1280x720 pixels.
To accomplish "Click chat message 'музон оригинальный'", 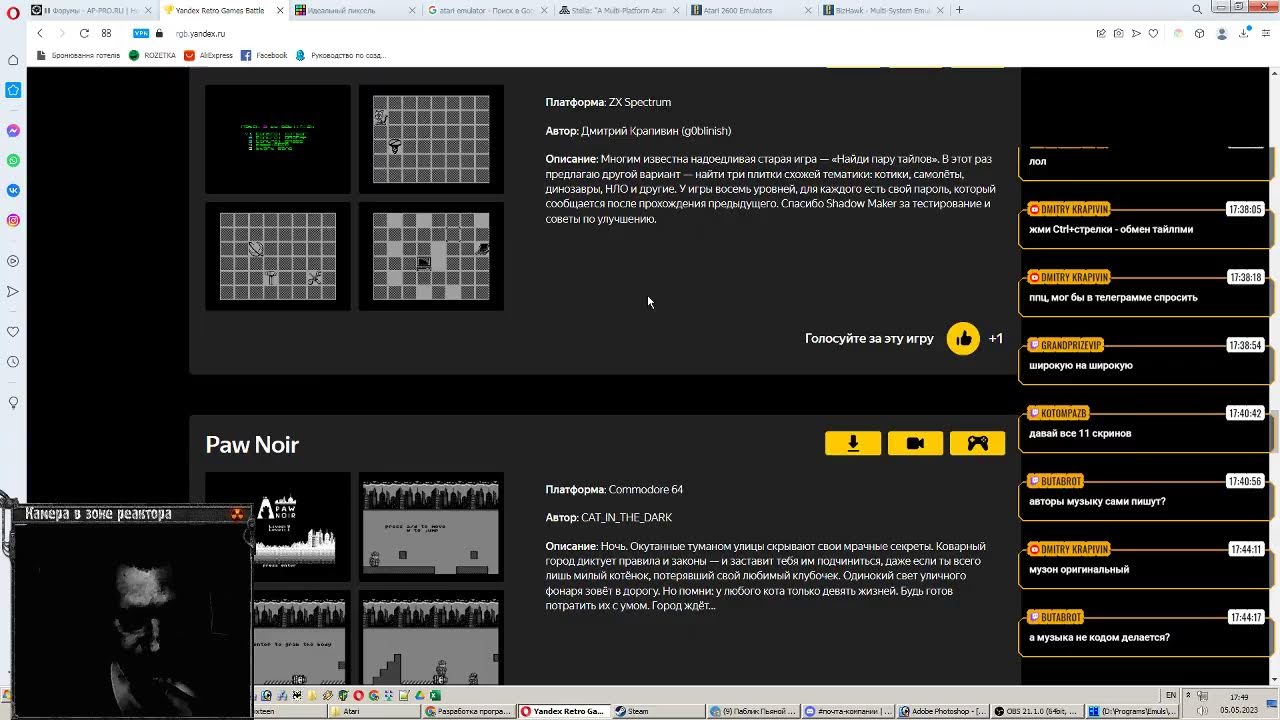I will click(1079, 569).
